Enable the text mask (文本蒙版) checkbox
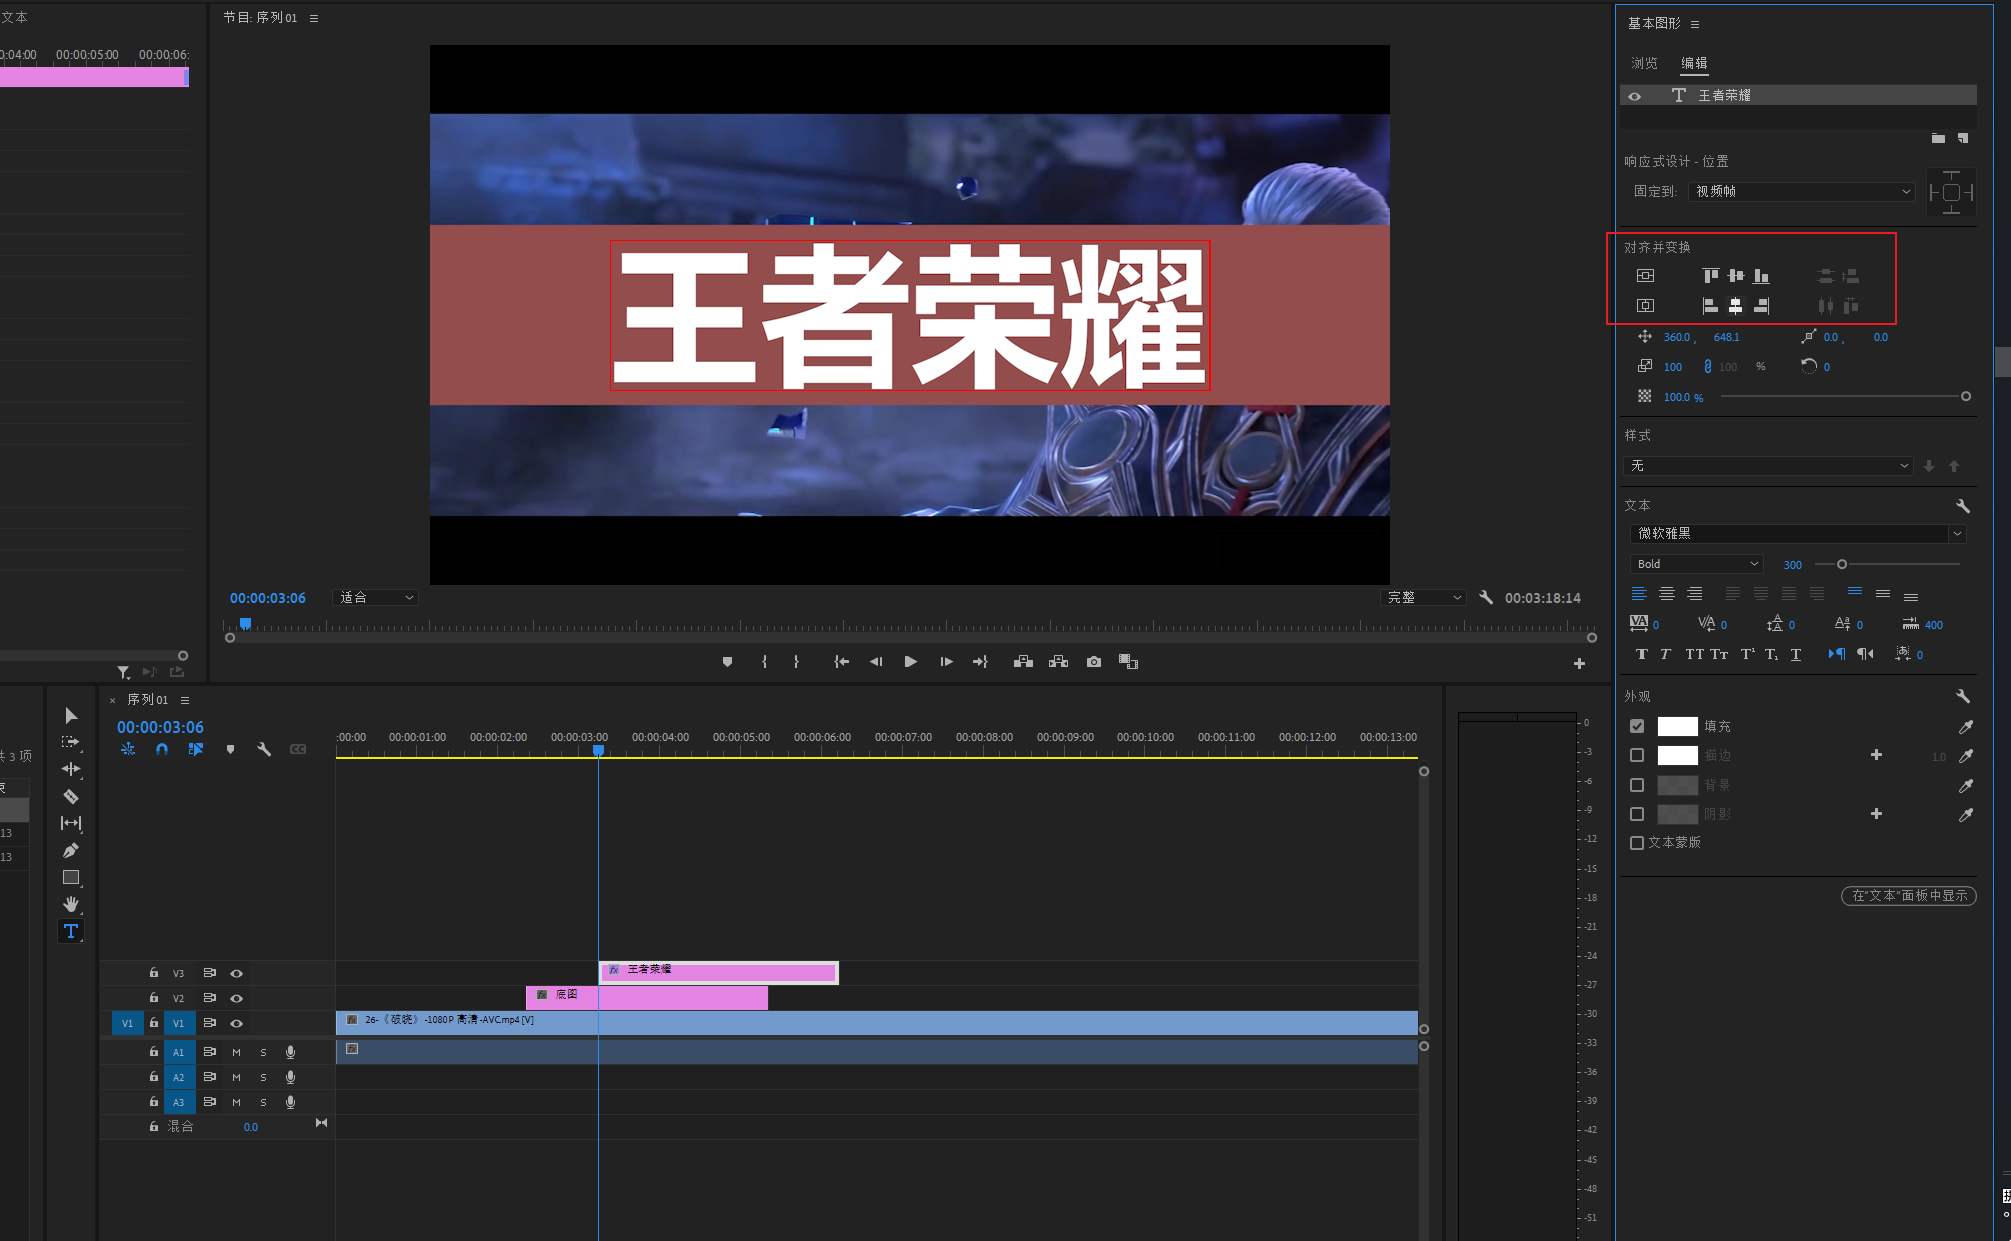The image size is (2011, 1241). [x=1637, y=843]
